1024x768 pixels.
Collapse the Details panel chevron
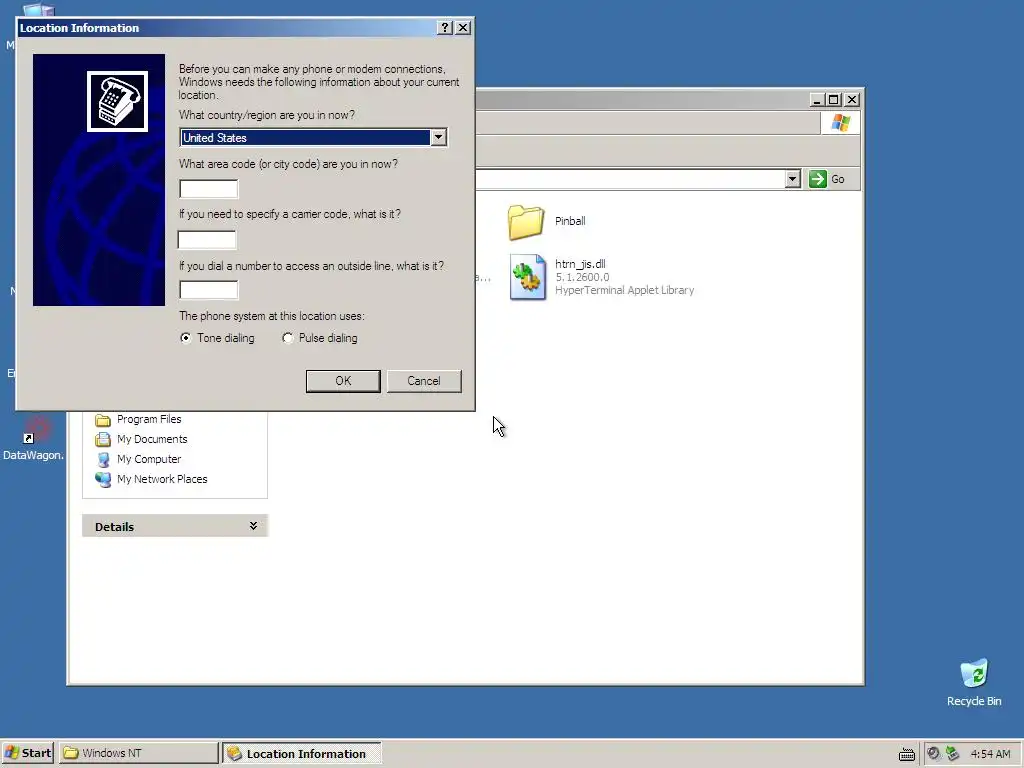253,526
